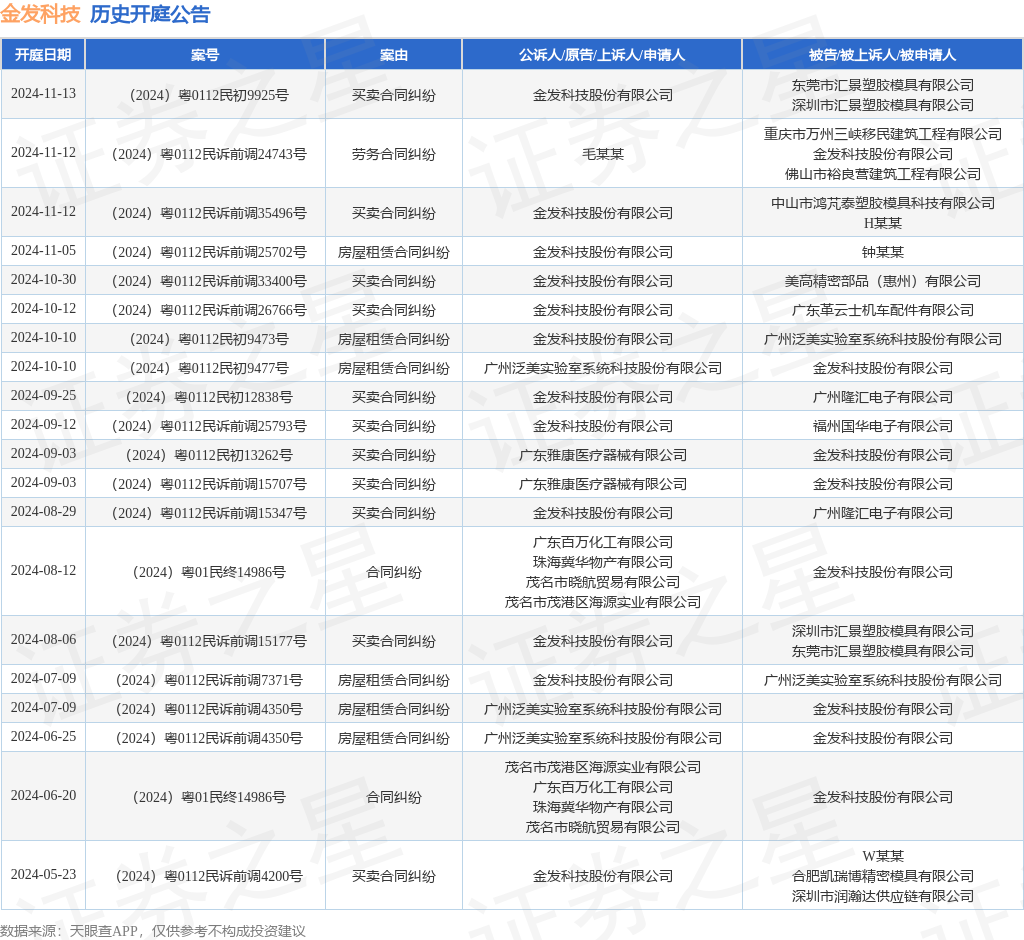Click date cell 2024-08-29
The image size is (1024, 940).
point(43,511)
